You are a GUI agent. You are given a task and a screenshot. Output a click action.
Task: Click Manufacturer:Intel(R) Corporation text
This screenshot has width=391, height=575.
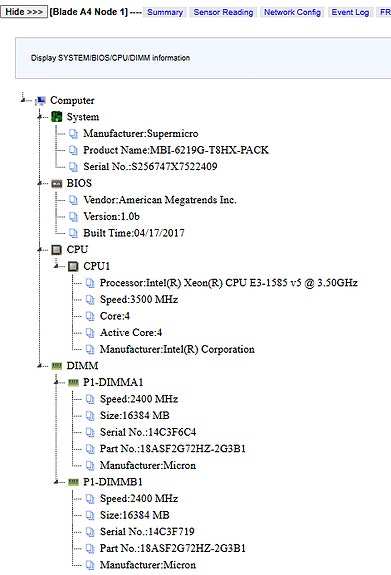[x=177, y=349]
